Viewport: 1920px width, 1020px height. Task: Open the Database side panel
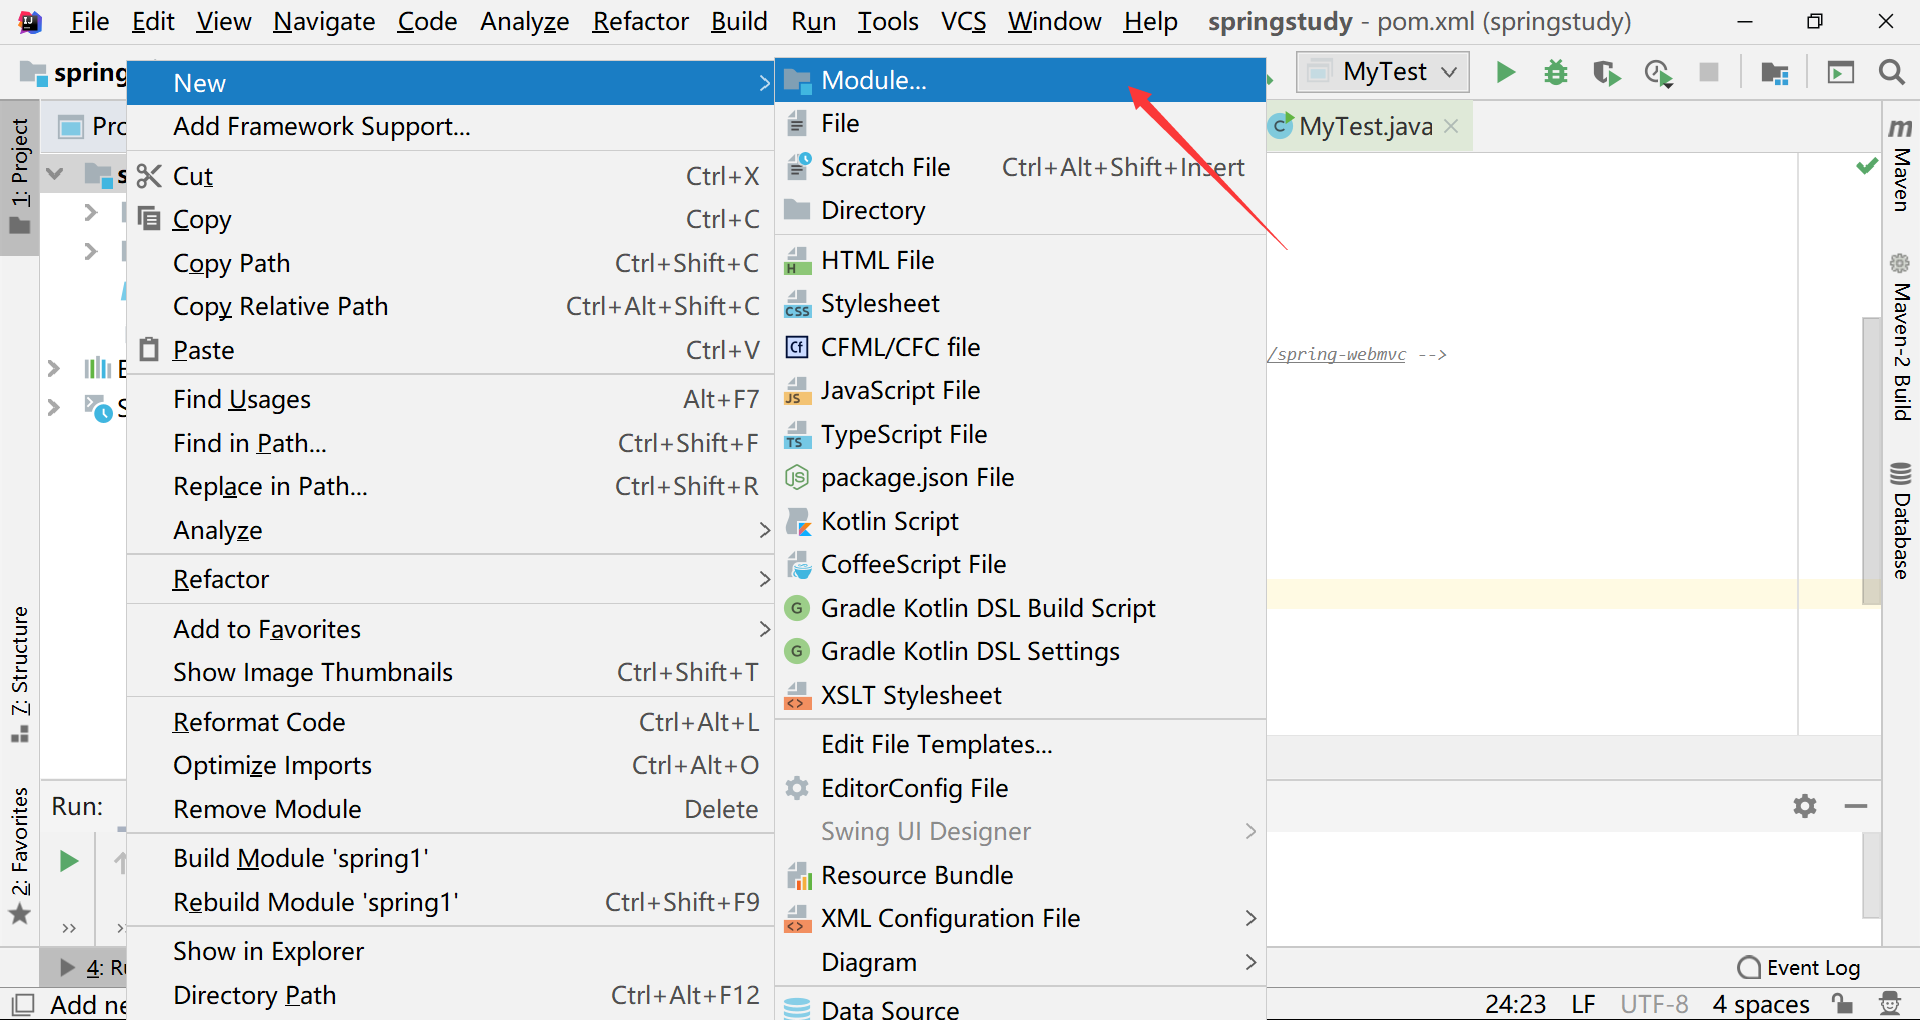tap(1900, 521)
